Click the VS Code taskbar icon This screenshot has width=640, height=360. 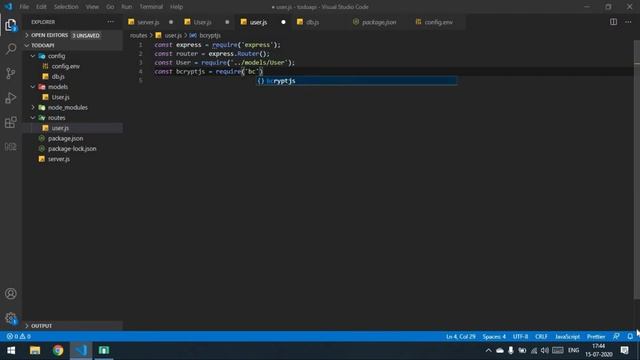pos(81,351)
